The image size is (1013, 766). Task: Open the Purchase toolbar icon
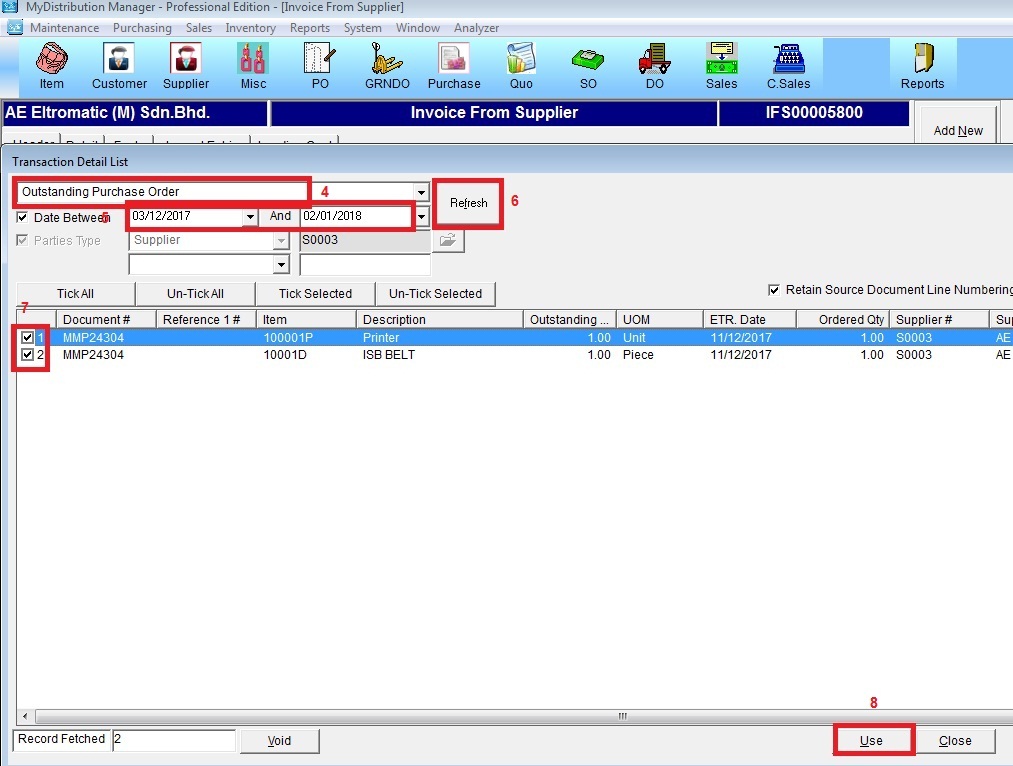(454, 65)
